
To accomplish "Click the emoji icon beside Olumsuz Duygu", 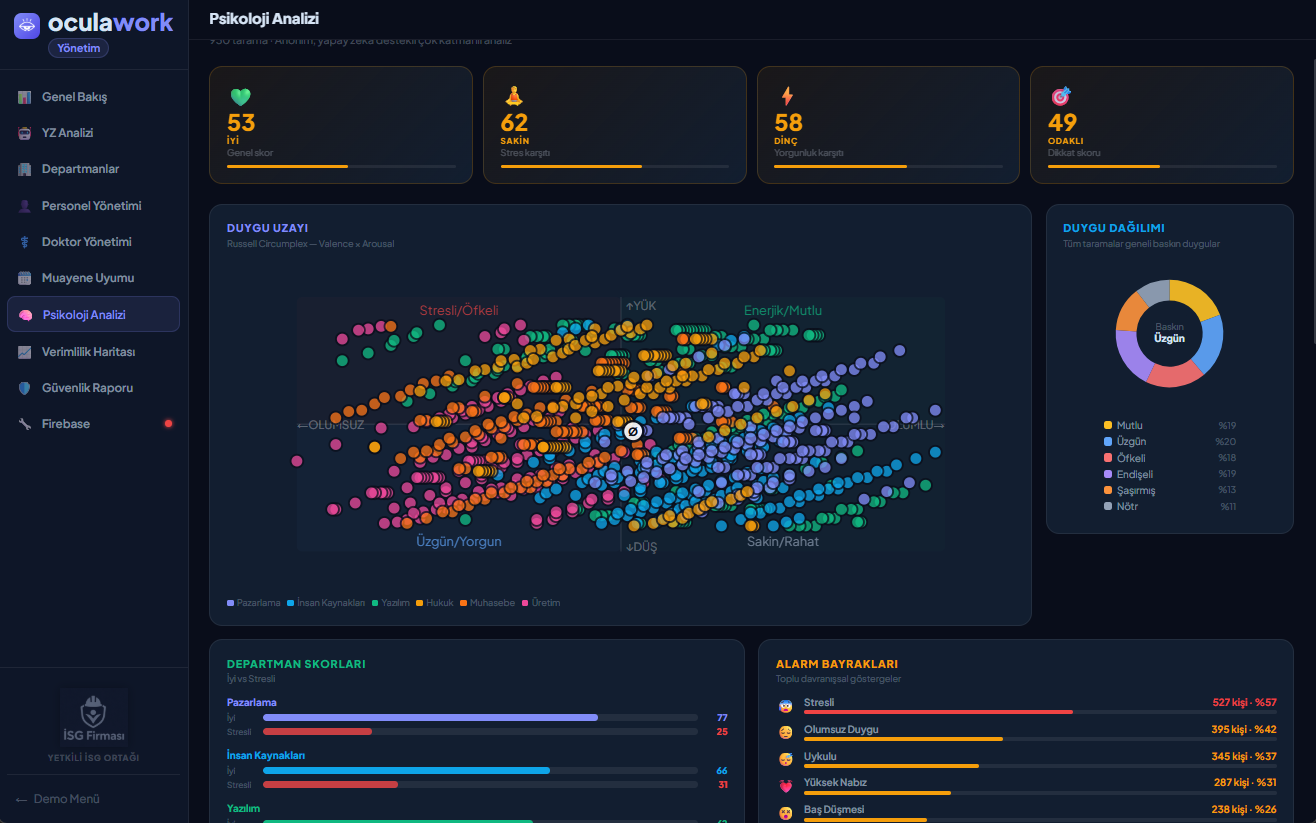I will pos(785,732).
